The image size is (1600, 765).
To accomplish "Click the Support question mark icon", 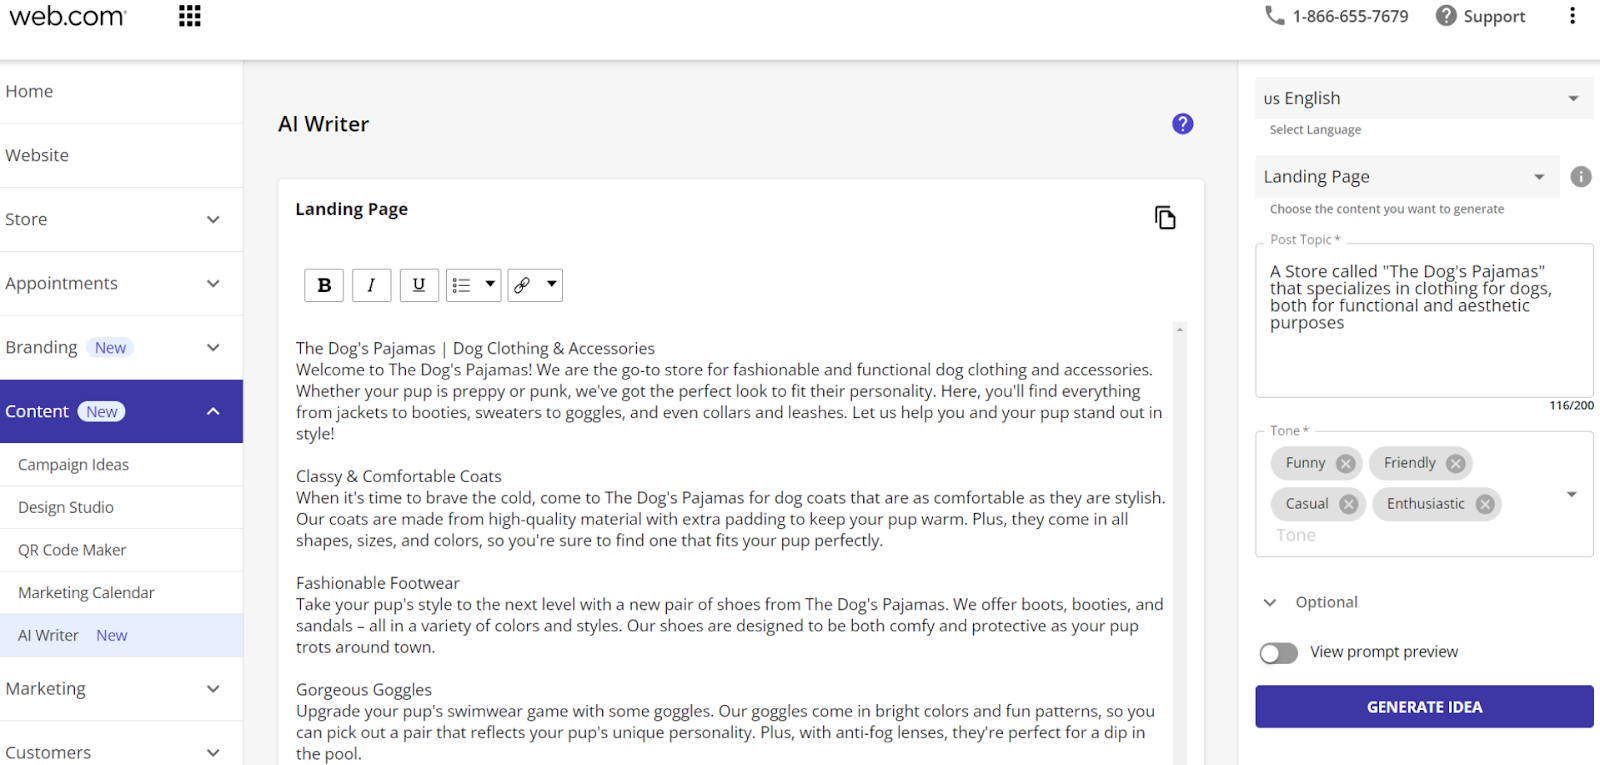I will coord(1446,16).
